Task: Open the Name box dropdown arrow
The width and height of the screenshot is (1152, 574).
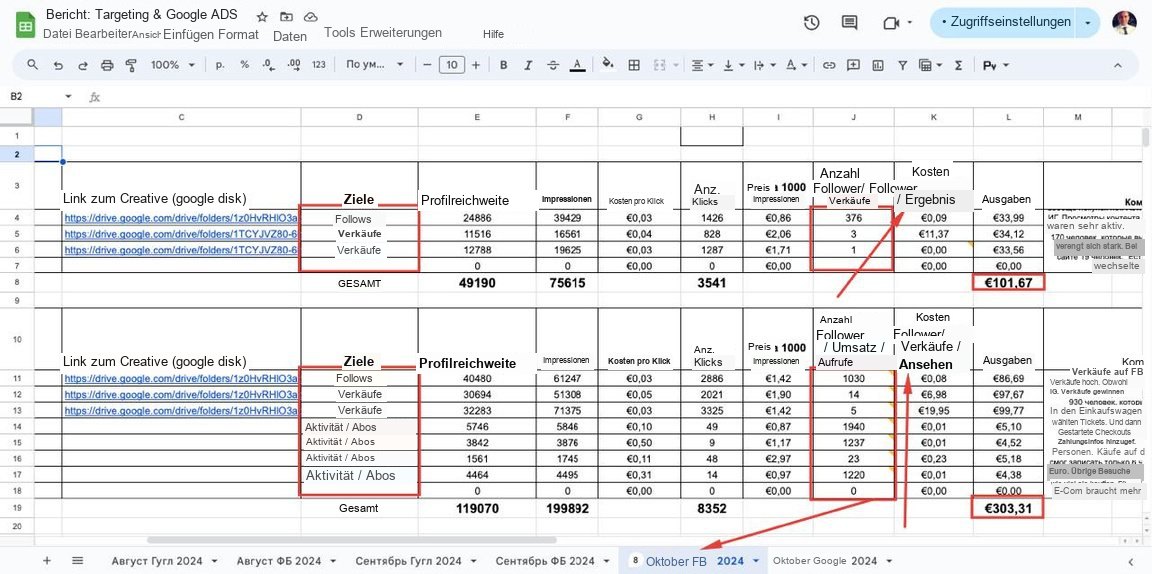Action: [69, 96]
